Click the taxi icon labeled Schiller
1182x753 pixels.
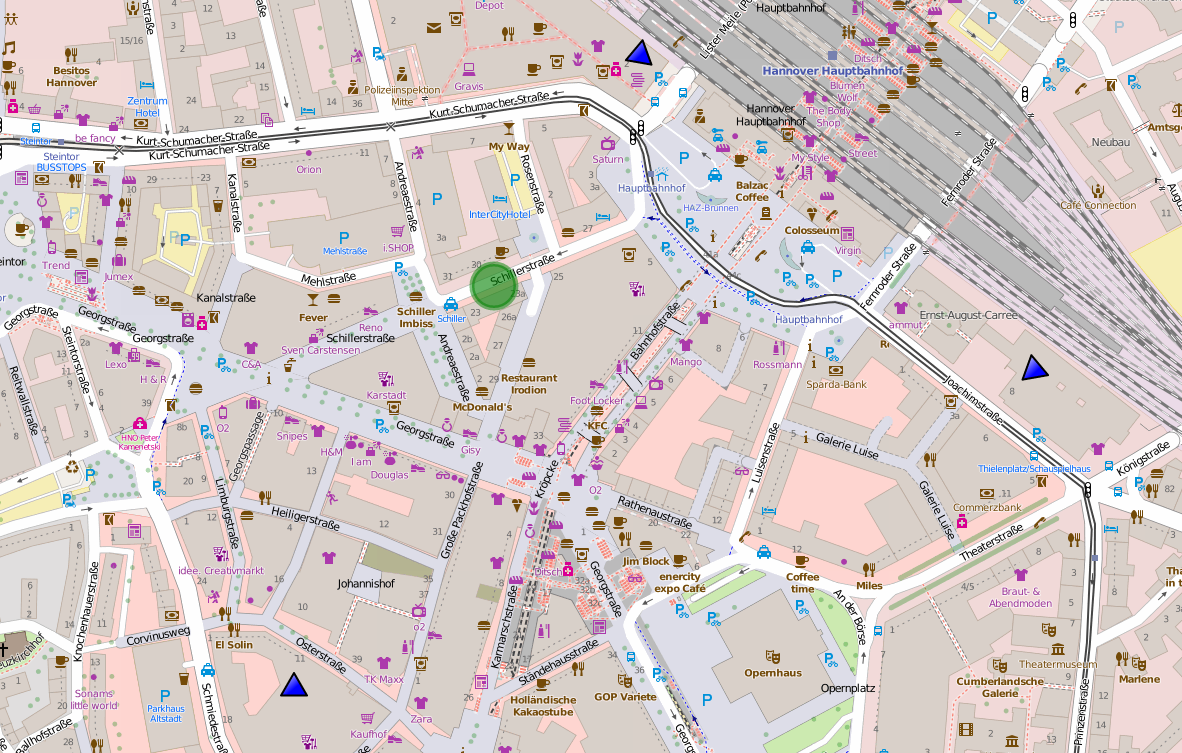click(x=450, y=304)
